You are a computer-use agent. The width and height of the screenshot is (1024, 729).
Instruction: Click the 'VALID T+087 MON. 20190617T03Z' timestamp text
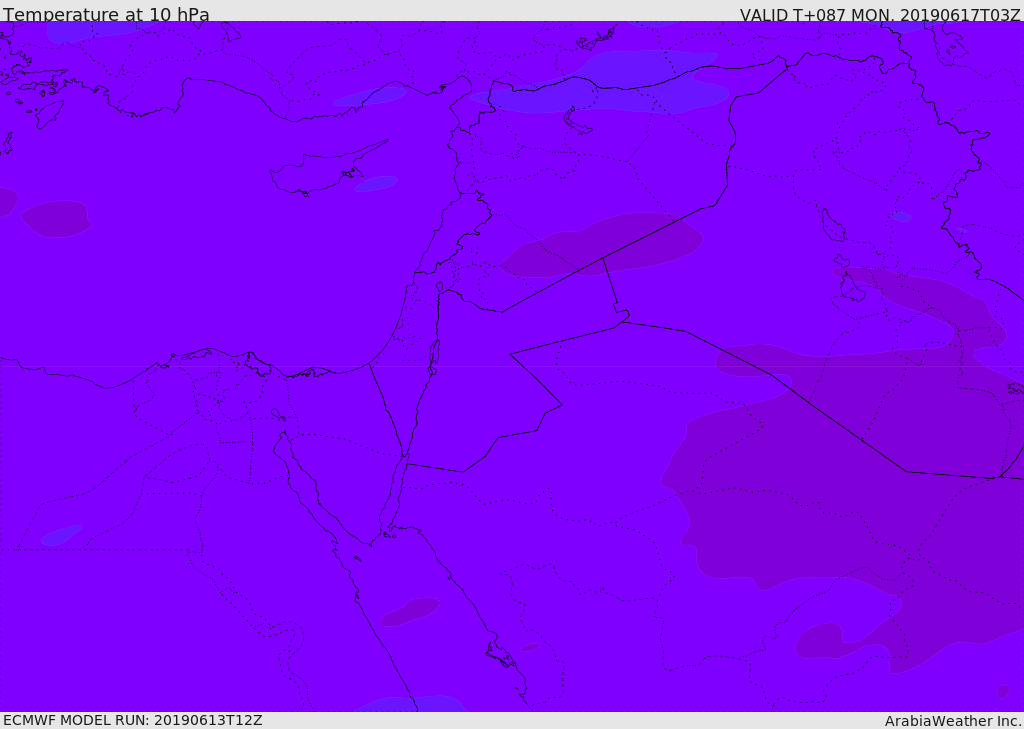pos(880,14)
